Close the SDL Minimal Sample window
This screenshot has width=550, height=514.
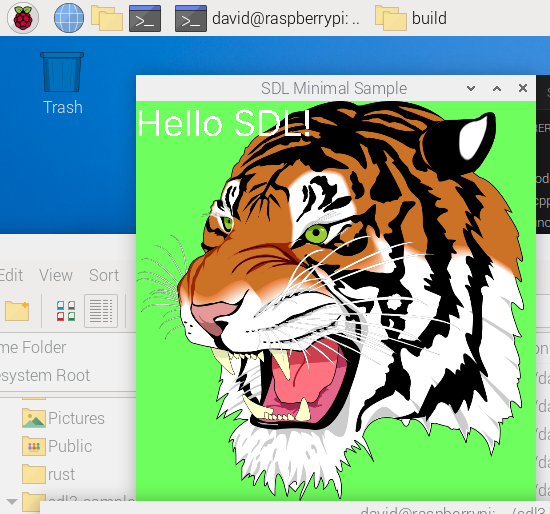point(523,88)
